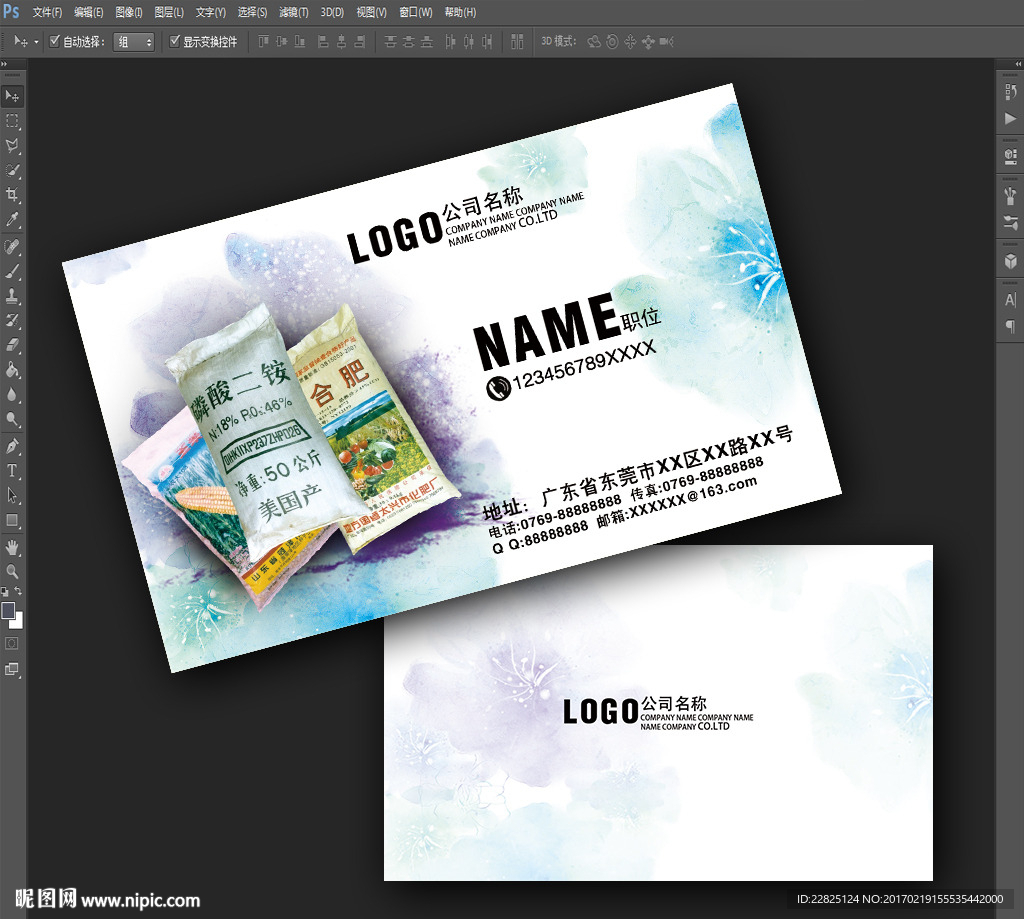Open the 选择(S) menu
This screenshot has height=919, width=1024.
pos(252,12)
